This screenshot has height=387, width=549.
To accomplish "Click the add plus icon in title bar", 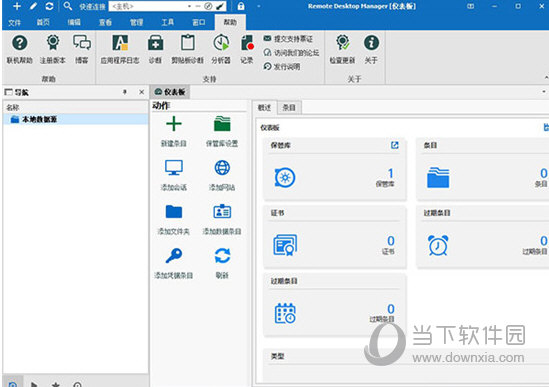I will coord(17,6).
